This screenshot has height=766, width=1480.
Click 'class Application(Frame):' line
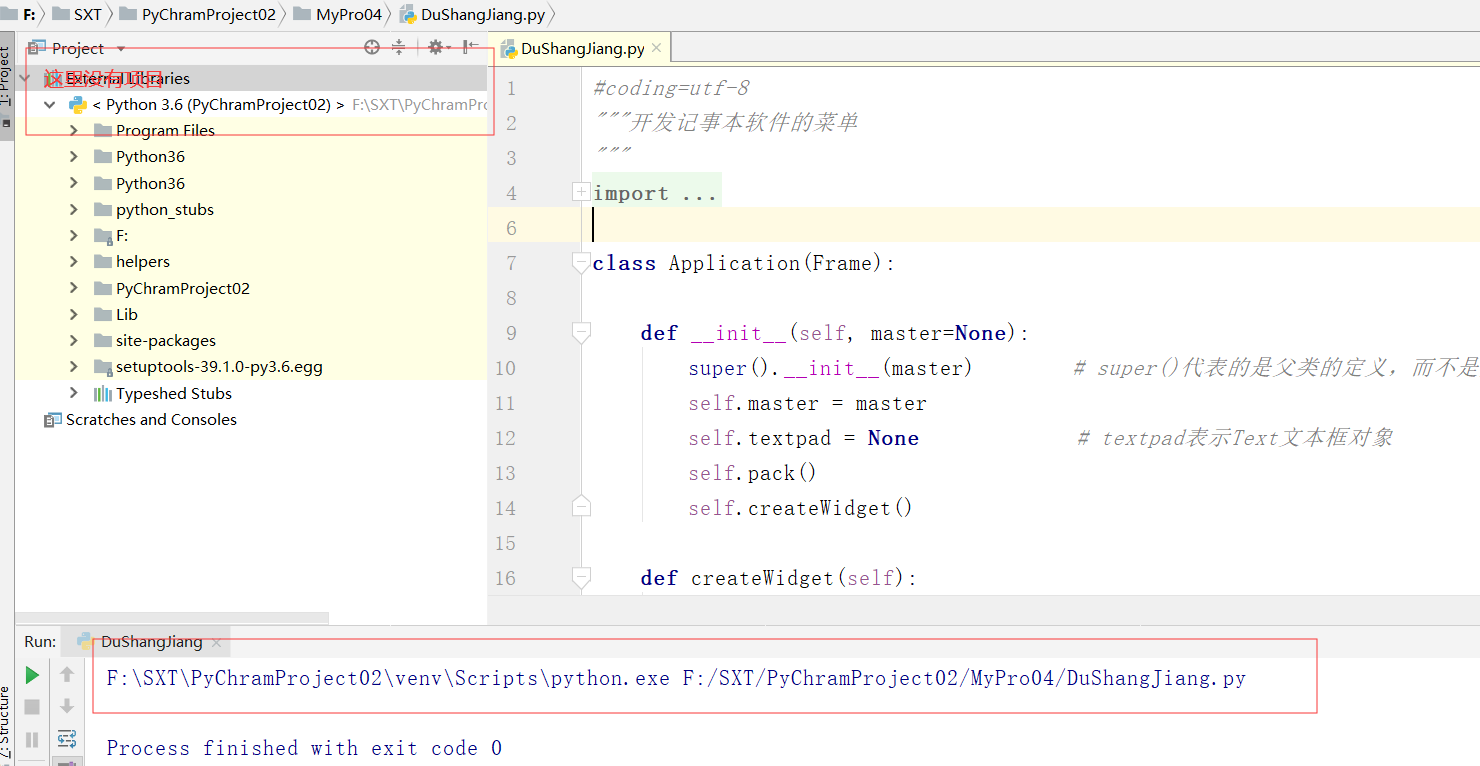[x=743, y=263]
